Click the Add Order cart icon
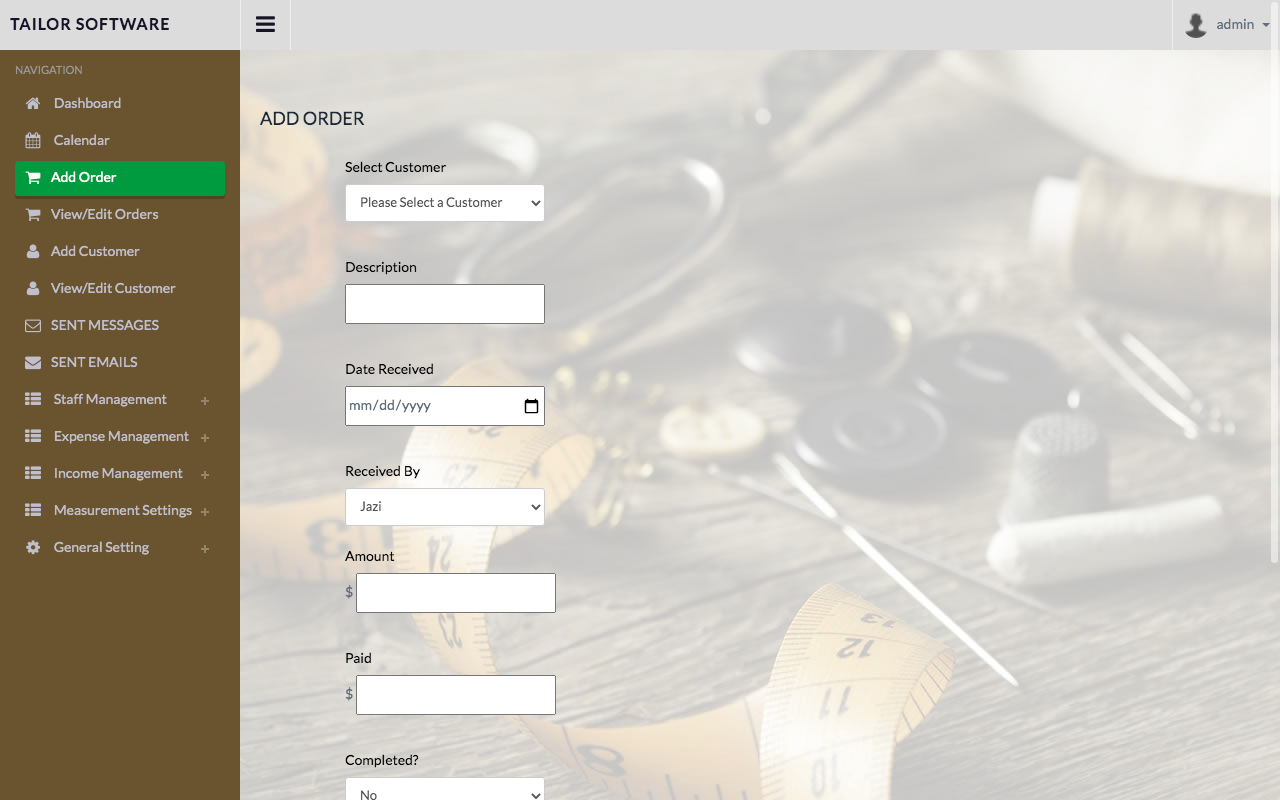Image resolution: width=1280 pixels, height=800 pixels. (33, 177)
